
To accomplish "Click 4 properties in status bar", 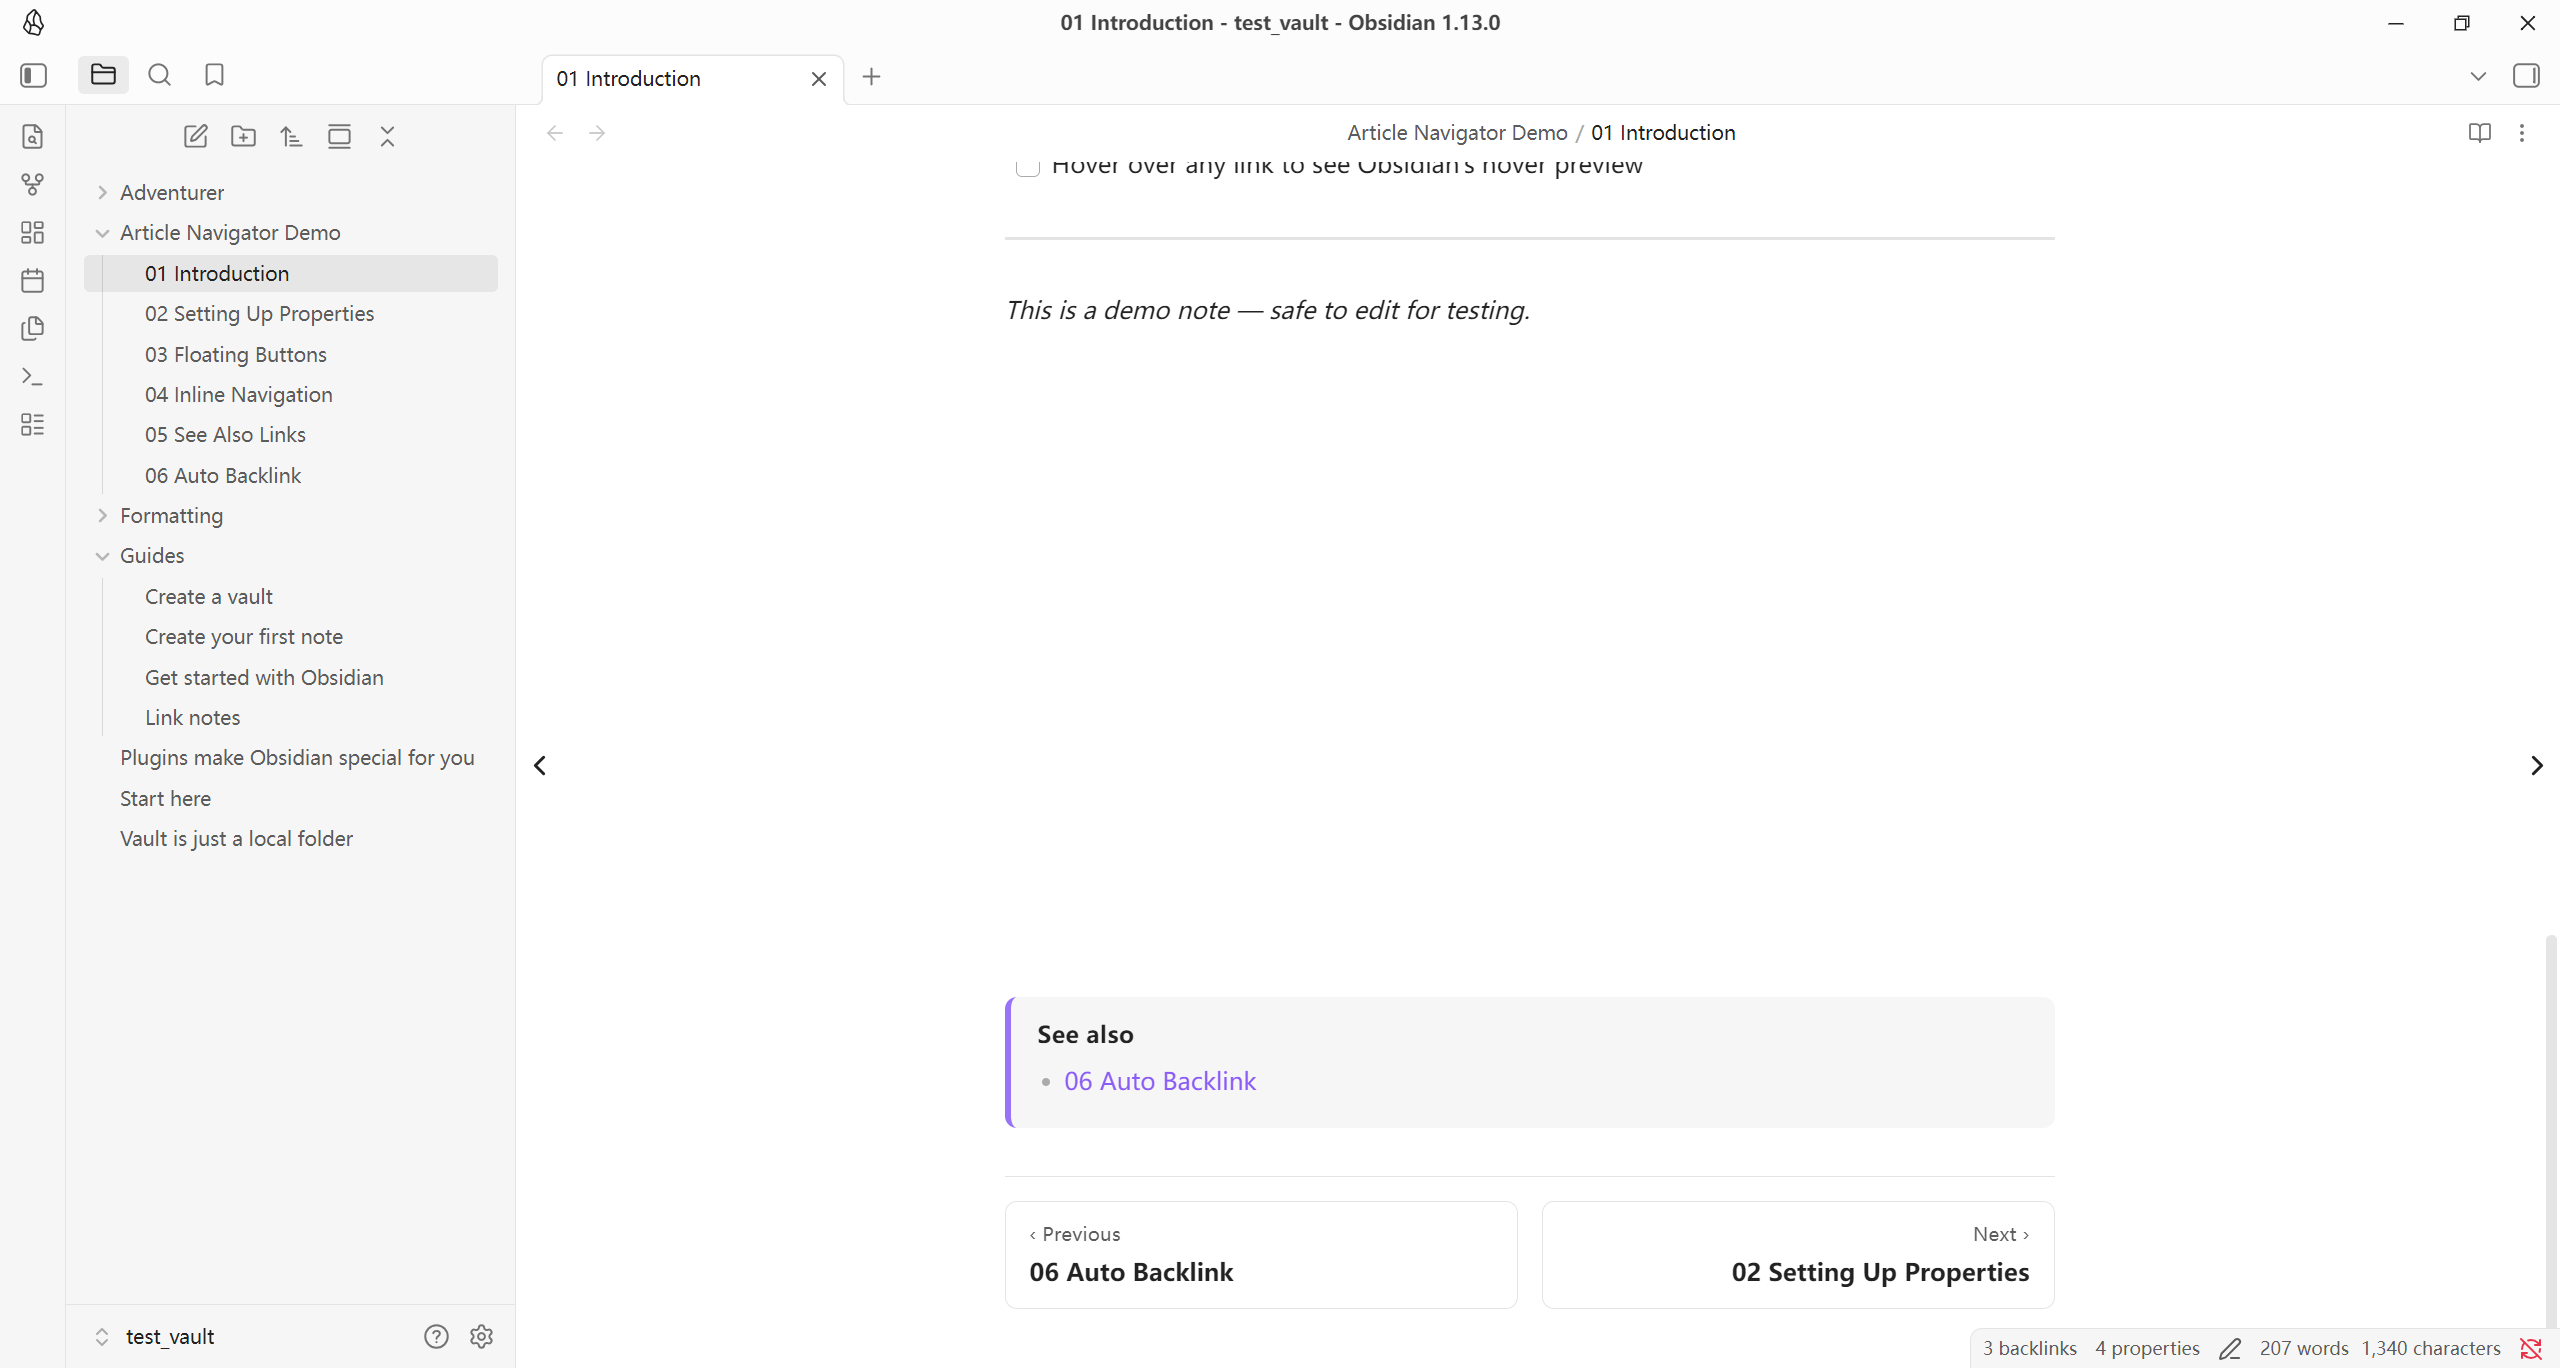I will click(x=2147, y=1348).
